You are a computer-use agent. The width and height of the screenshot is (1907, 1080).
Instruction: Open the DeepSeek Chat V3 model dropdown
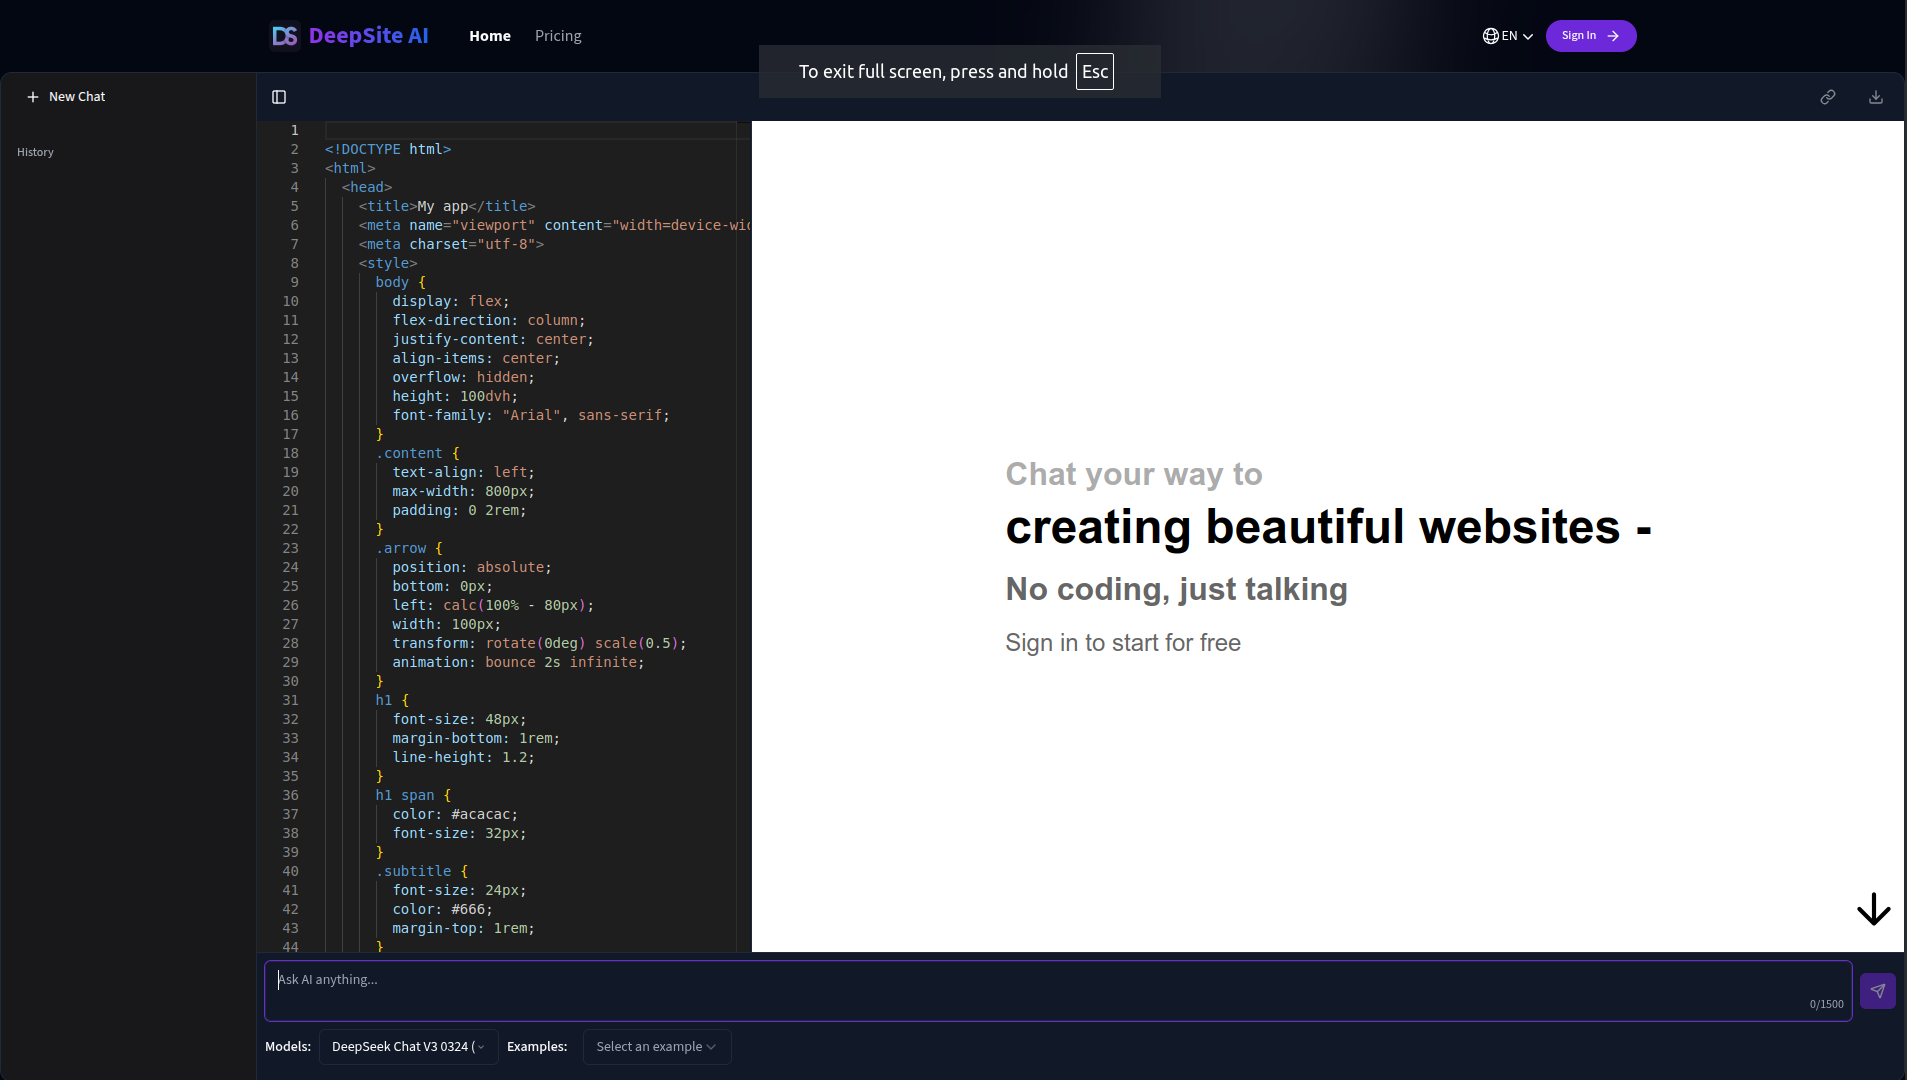pyautogui.click(x=408, y=1047)
